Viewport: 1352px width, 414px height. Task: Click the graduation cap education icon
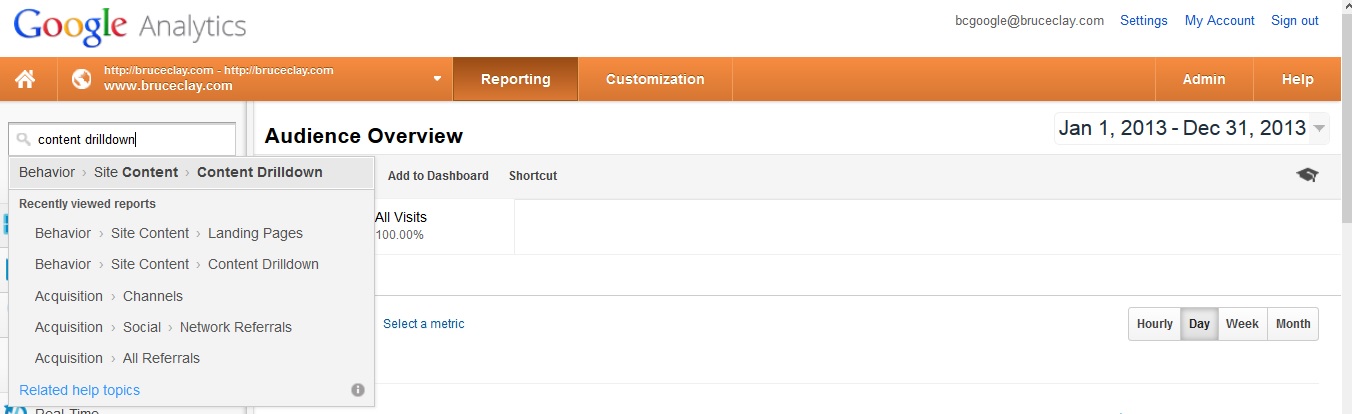point(1307,175)
